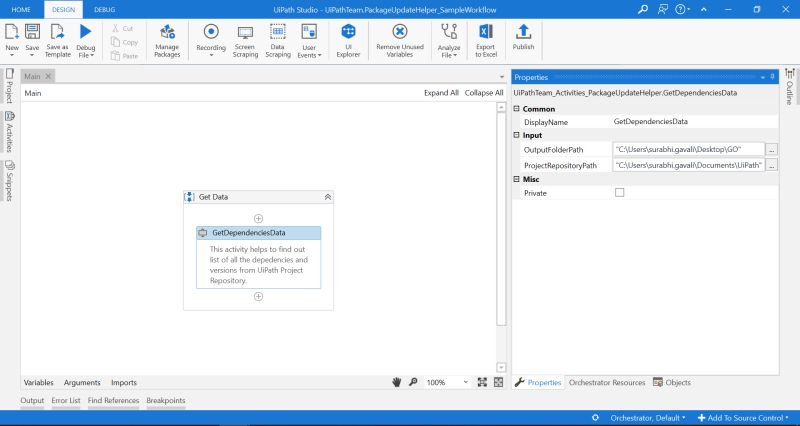Open the Outline side panel
The width and height of the screenshot is (800, 426).
coord(789,87)
